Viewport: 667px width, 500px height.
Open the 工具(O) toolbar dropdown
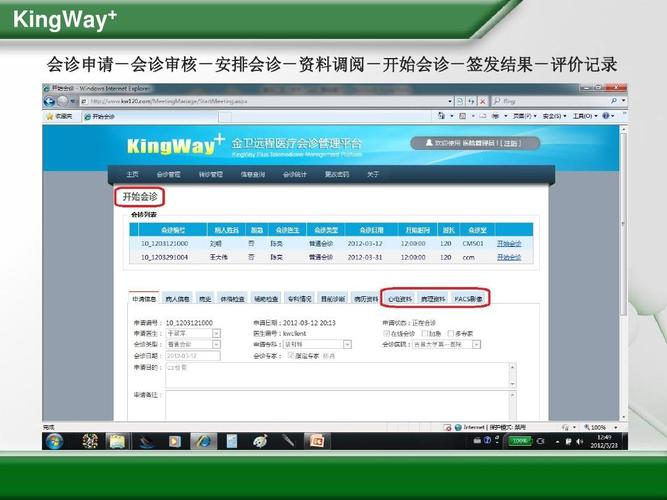tap(585, 116)
